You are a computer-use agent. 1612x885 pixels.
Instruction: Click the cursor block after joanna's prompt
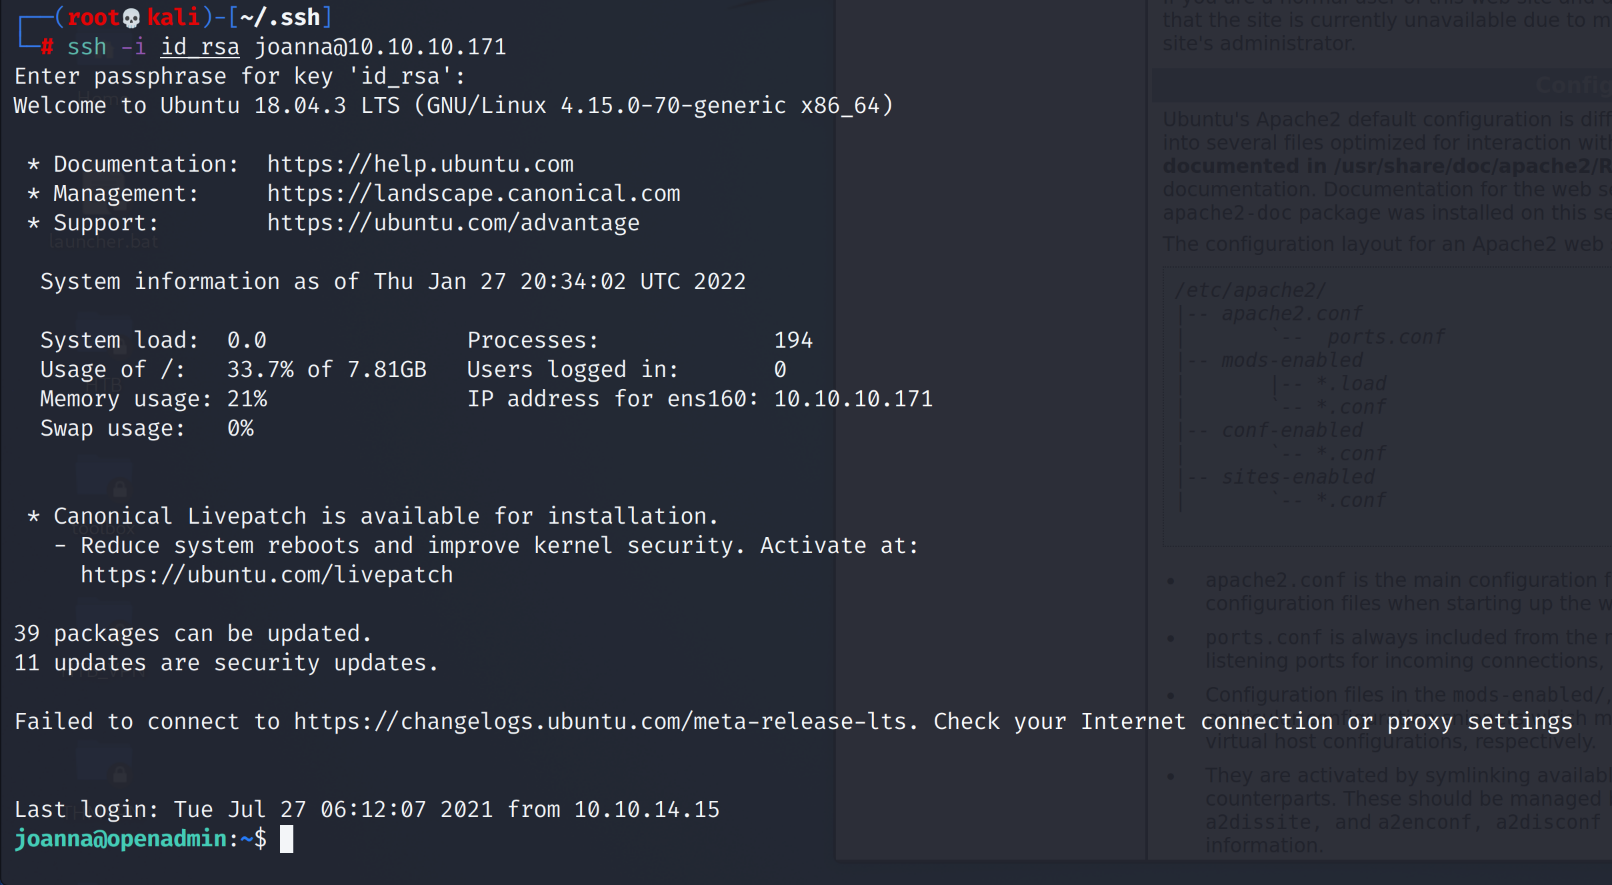[287, 839]
